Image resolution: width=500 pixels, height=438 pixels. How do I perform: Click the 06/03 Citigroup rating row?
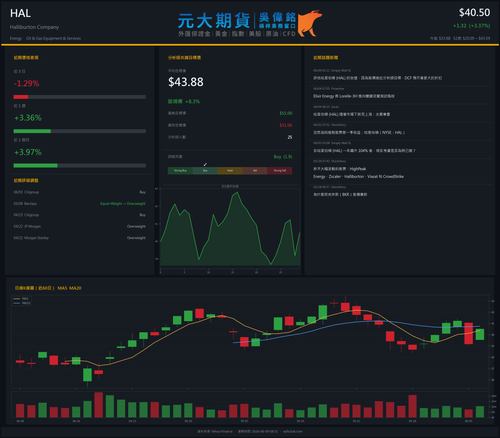(79, 192)
